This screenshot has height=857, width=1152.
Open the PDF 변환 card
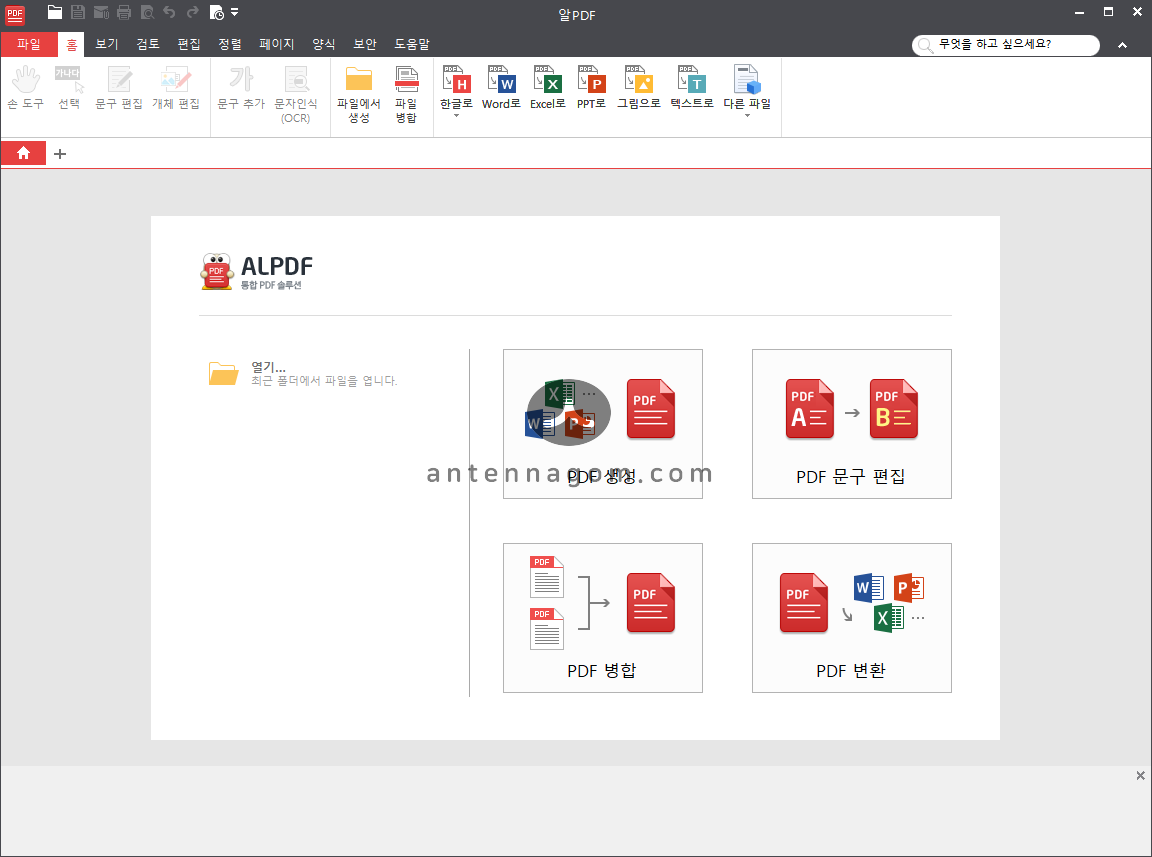[x=852, y=618]
